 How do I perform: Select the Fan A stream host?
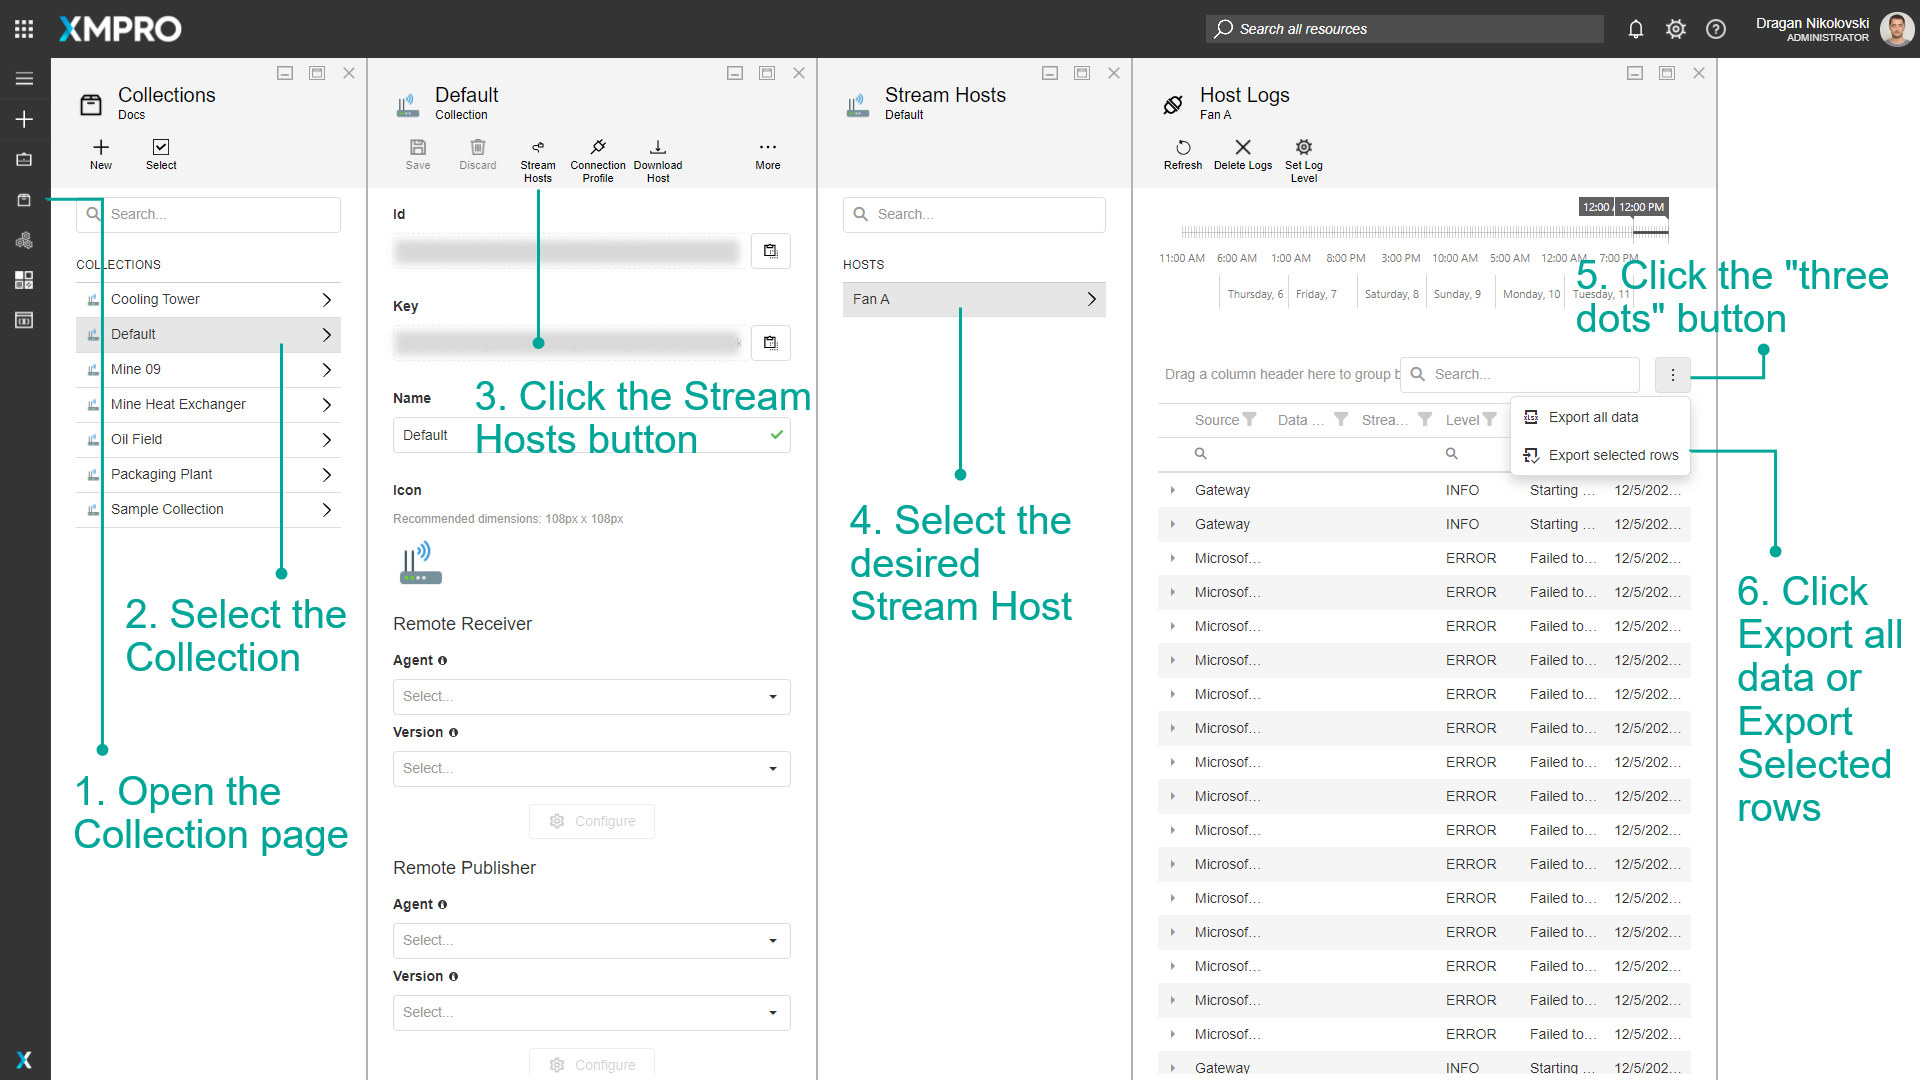974,299
